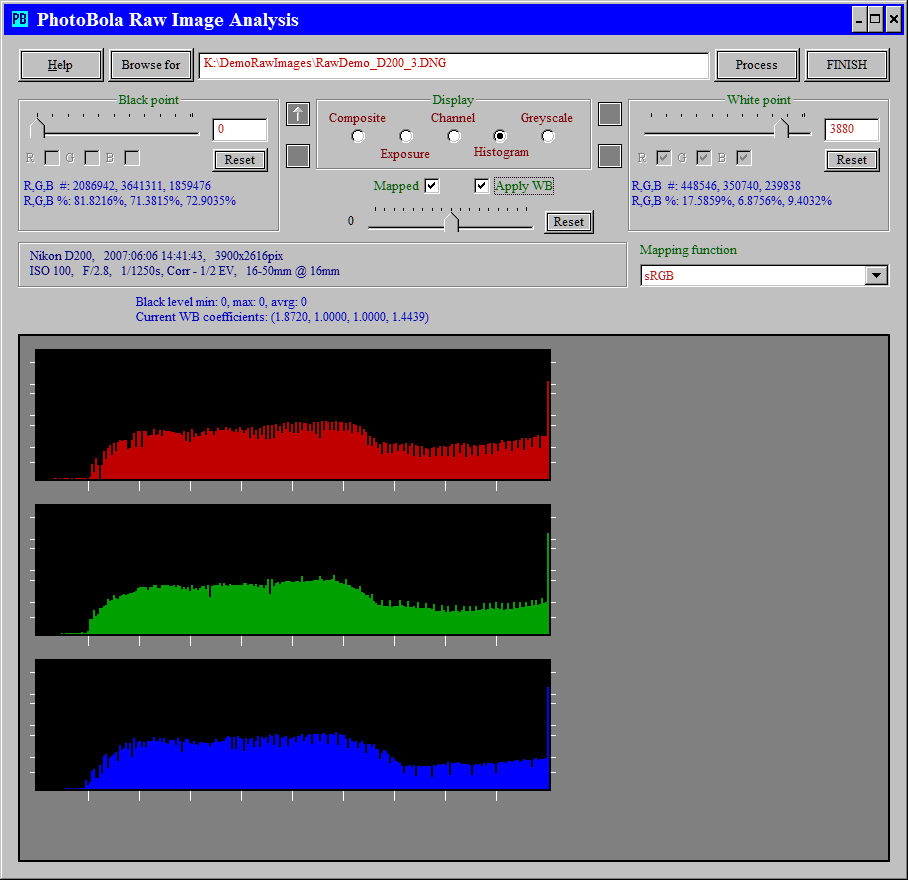This screenshot has height=880, width=908.
Task: Click the up-arrow button beside Black point panel
Action: pyautogui.click(x=298, y=114)
